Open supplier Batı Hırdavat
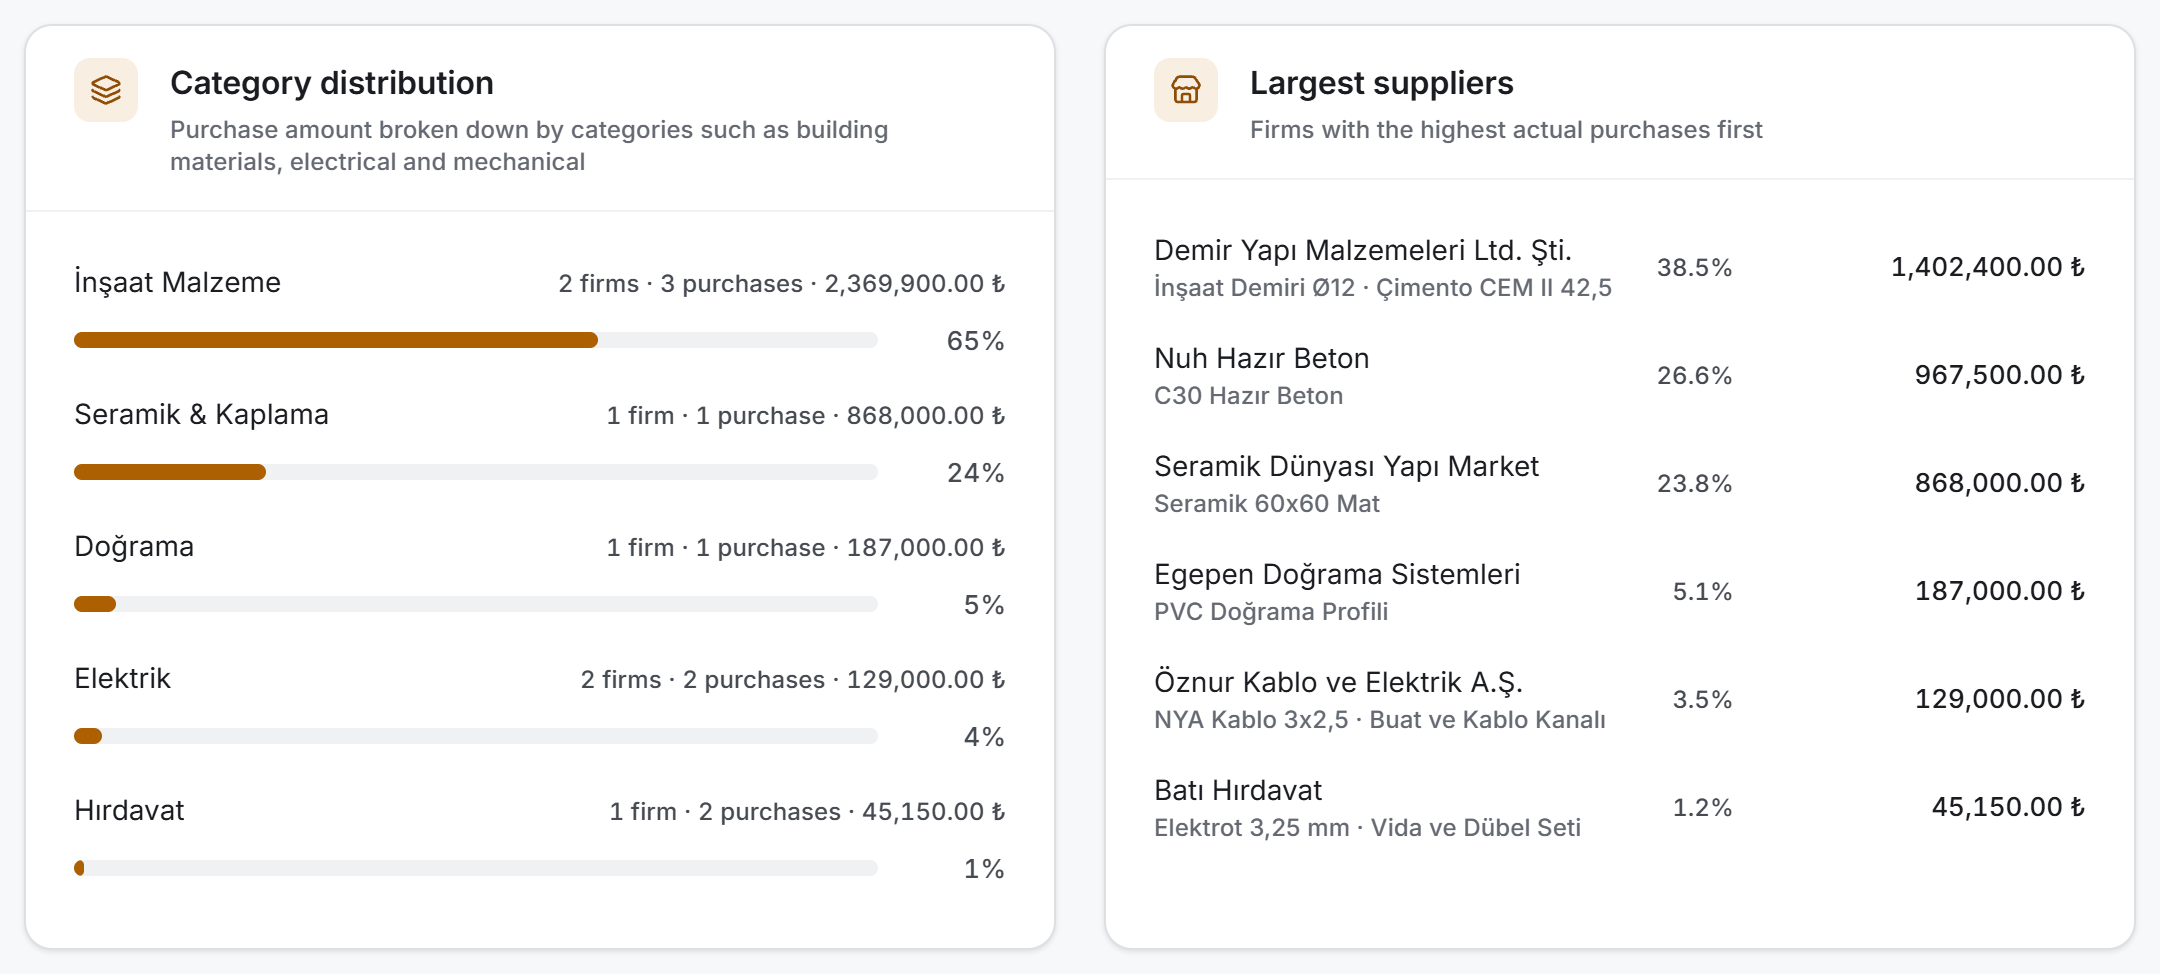2160x974 pixels. 1238,790
